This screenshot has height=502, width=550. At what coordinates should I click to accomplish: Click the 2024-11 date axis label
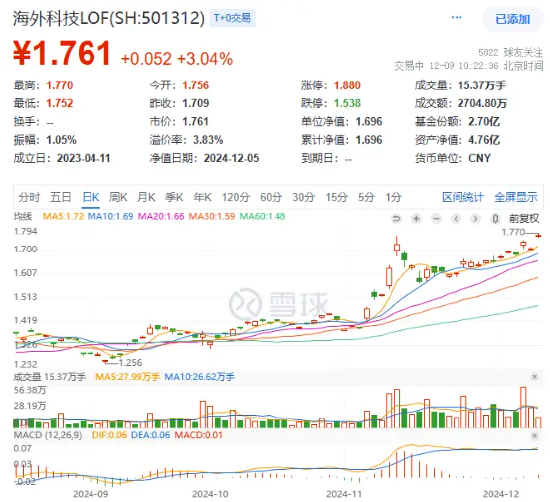pyautogui.click(x=344, y=494)
